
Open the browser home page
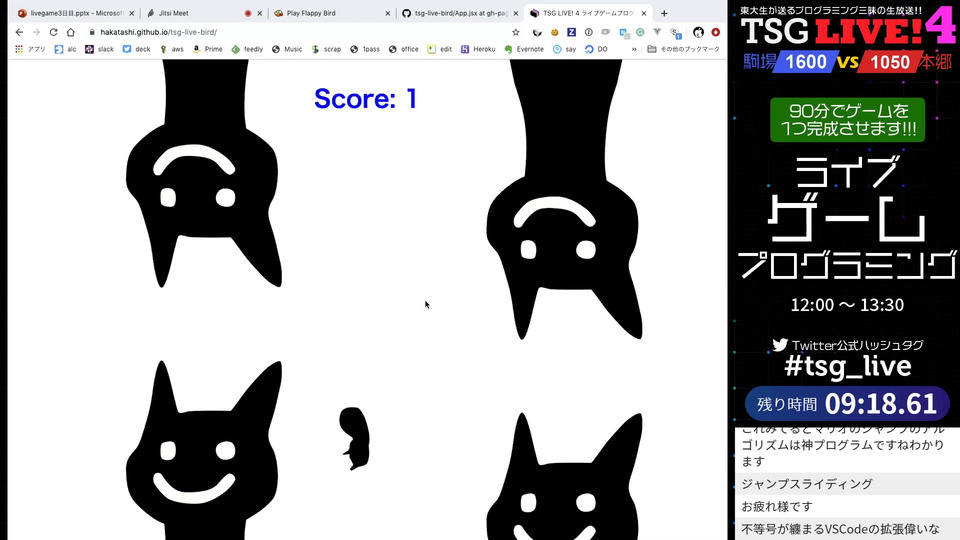(70, 32)
